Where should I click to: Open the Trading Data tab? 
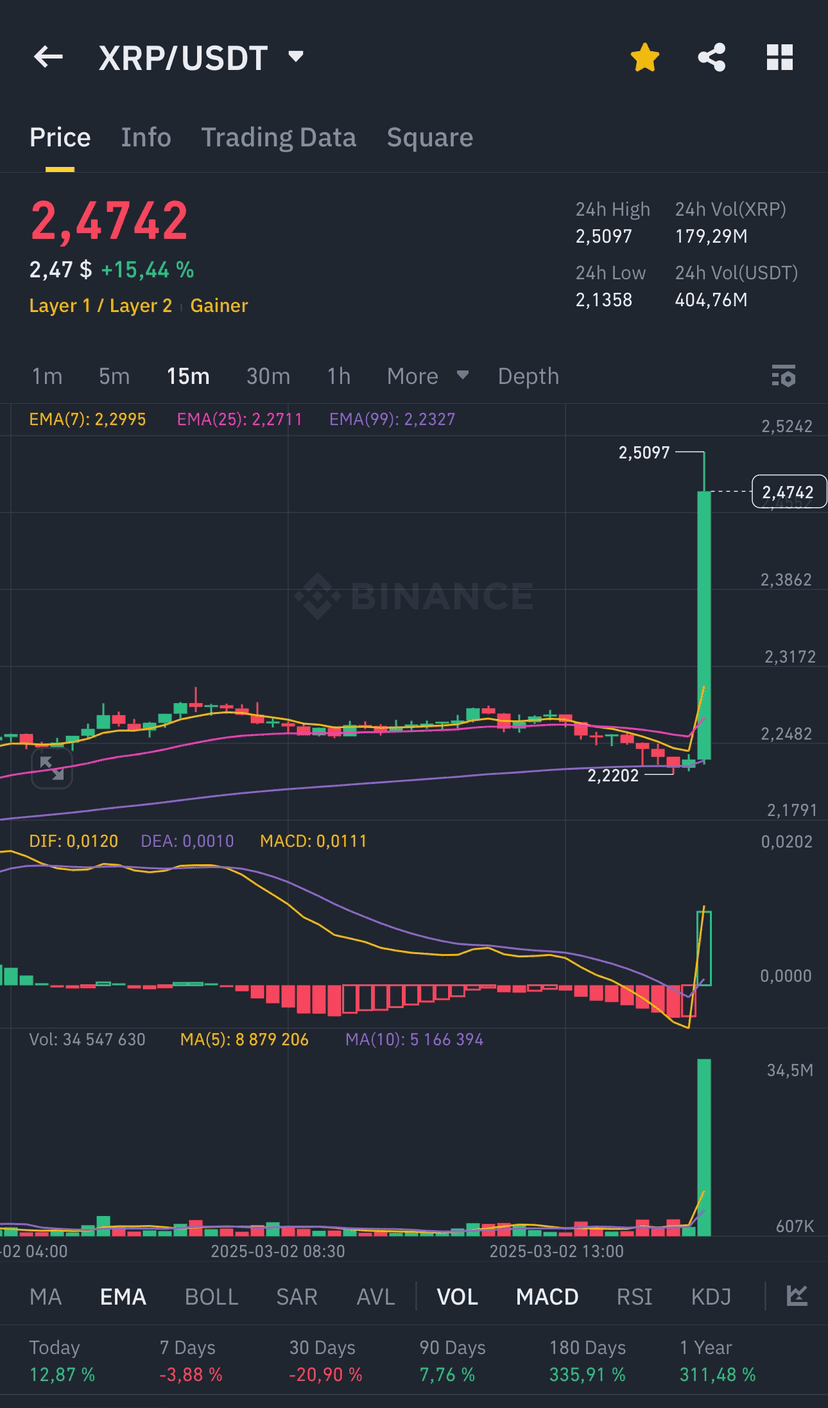pos(279,137)
